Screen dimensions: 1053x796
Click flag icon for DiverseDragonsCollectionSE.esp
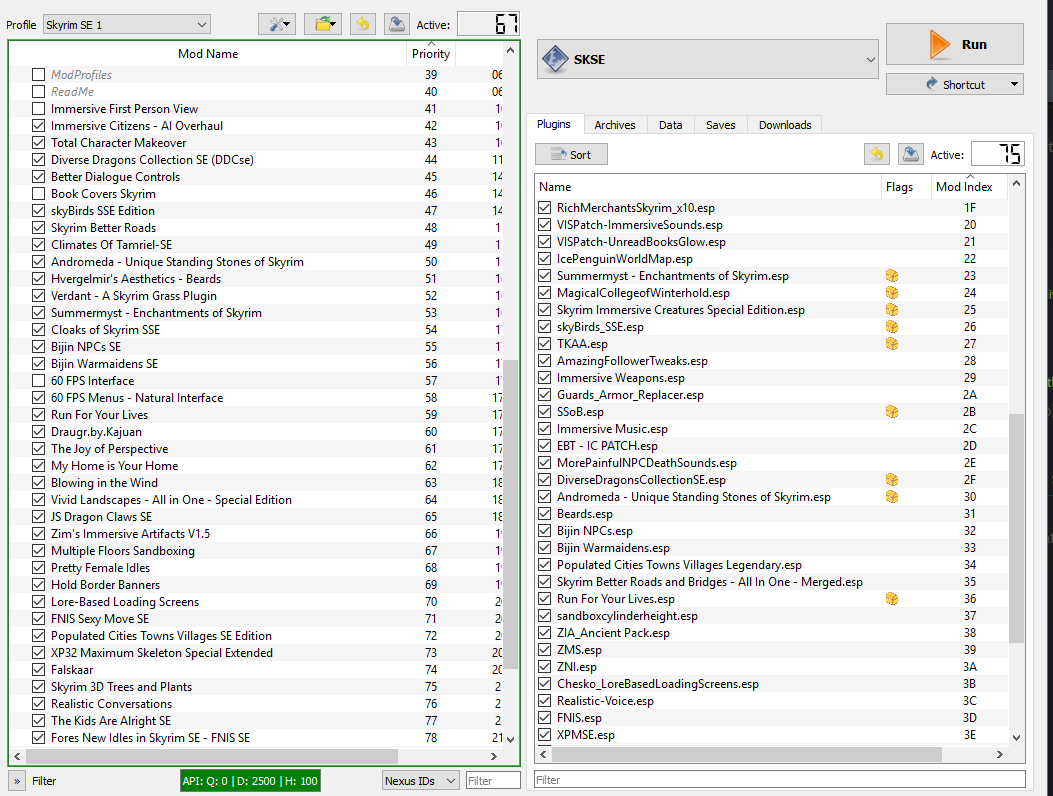(x=892, y=480)
